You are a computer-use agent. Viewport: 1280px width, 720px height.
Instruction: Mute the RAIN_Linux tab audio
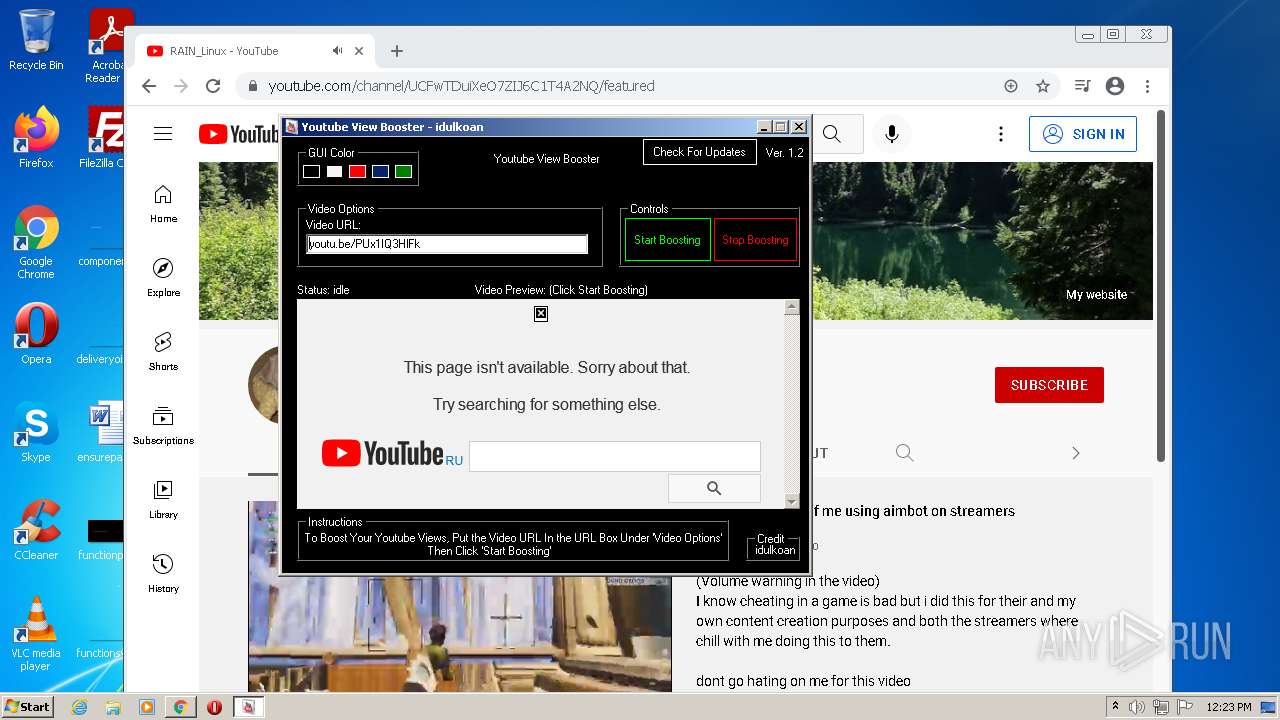[338, 51]
